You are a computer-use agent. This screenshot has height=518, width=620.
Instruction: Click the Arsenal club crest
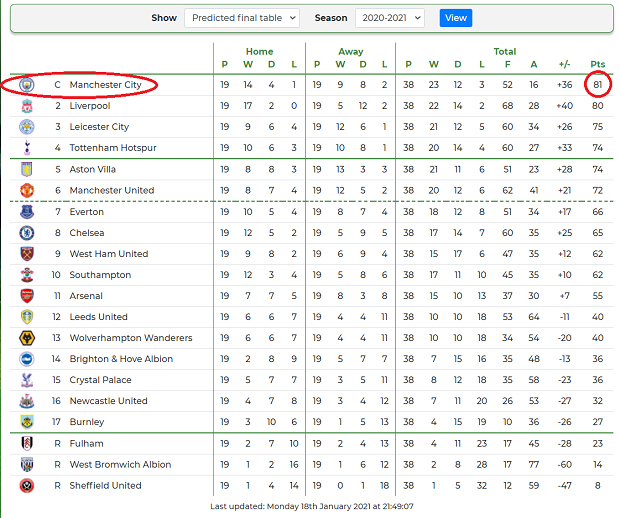(27, 296)
